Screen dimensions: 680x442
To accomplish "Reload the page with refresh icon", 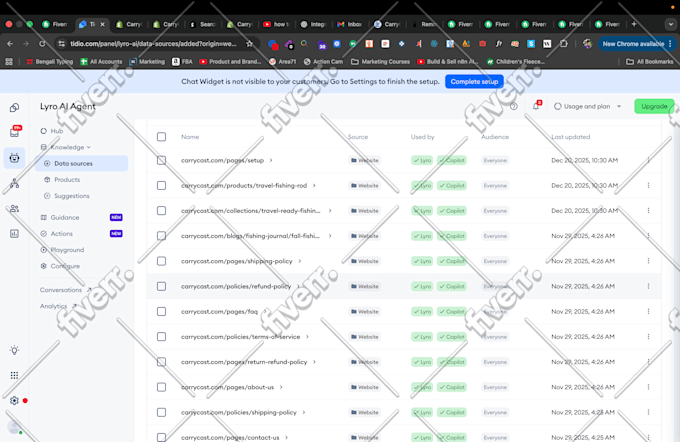I will coord(42,44).
